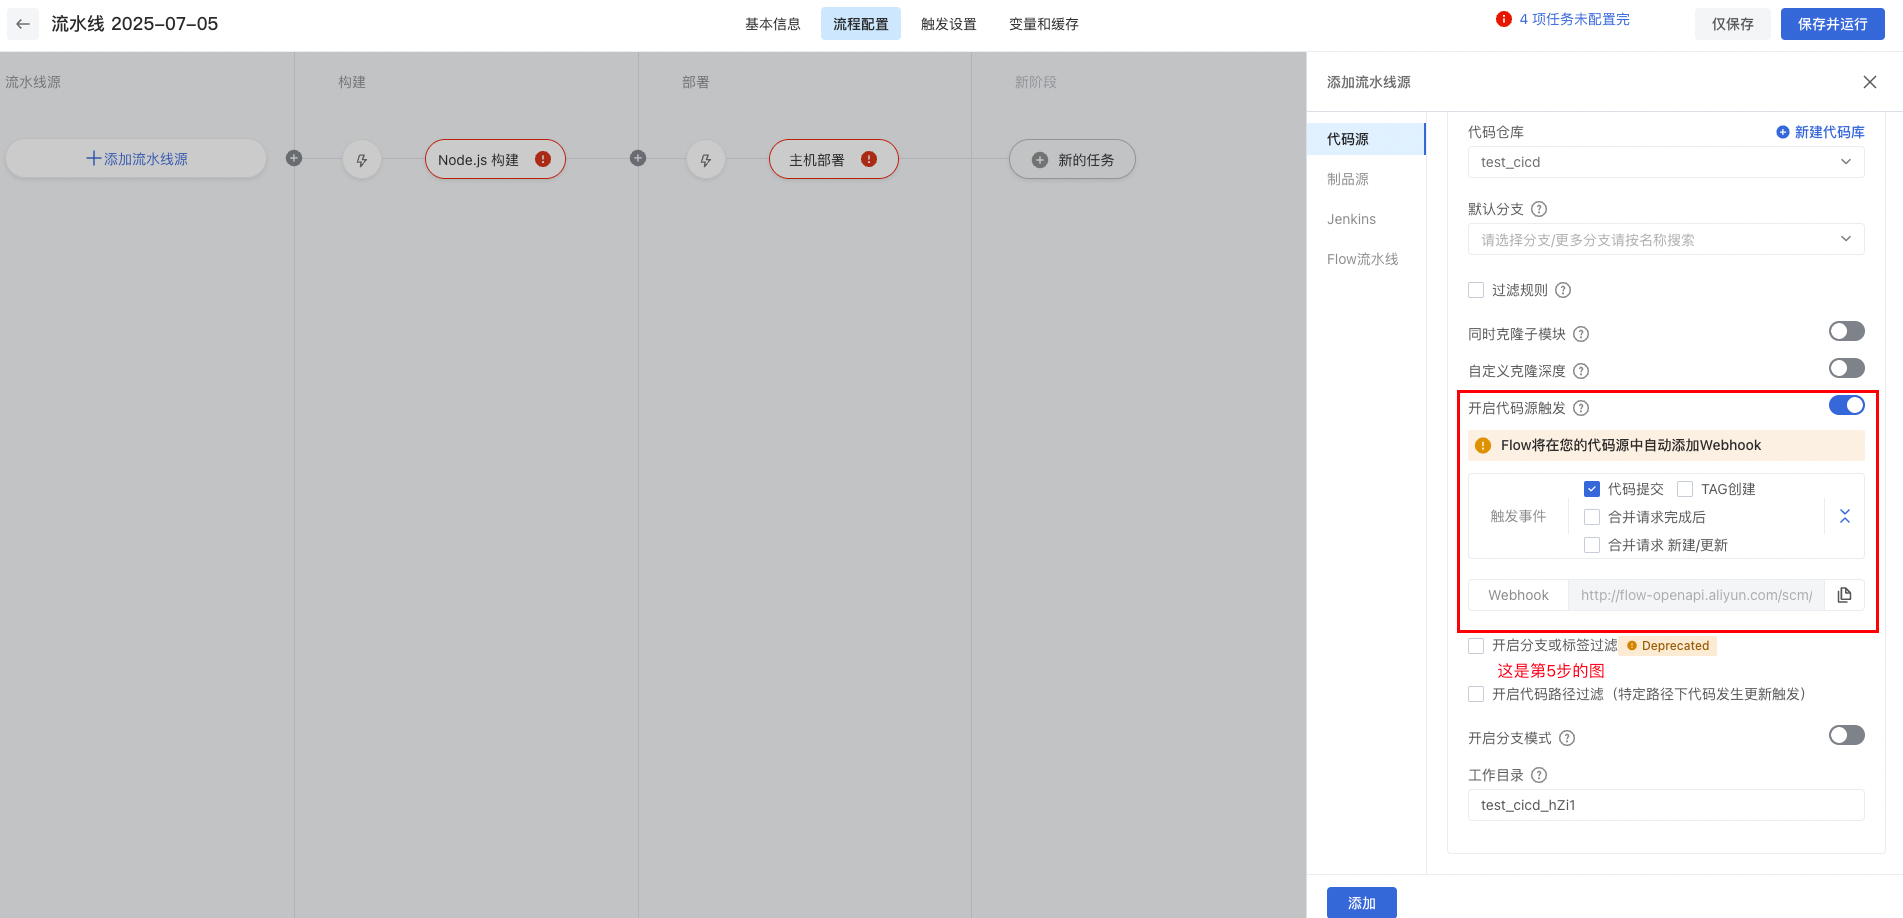Open the 代码仓库 dropdown showing test_cicd
1903x918 pixels.
point(1665,162)
